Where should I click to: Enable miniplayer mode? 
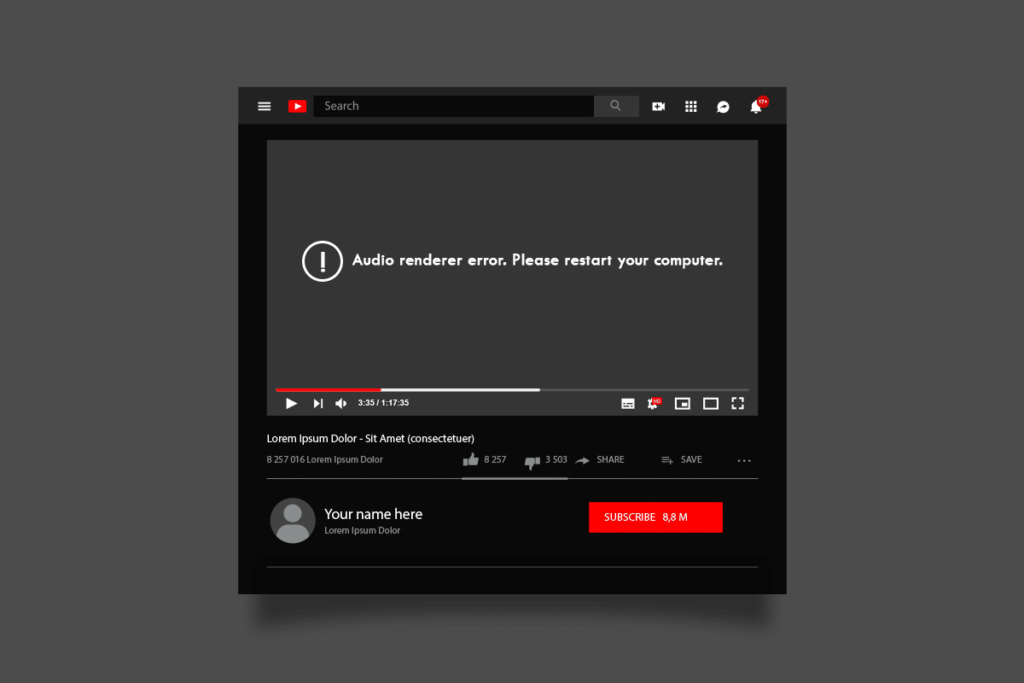pos(682,404)
